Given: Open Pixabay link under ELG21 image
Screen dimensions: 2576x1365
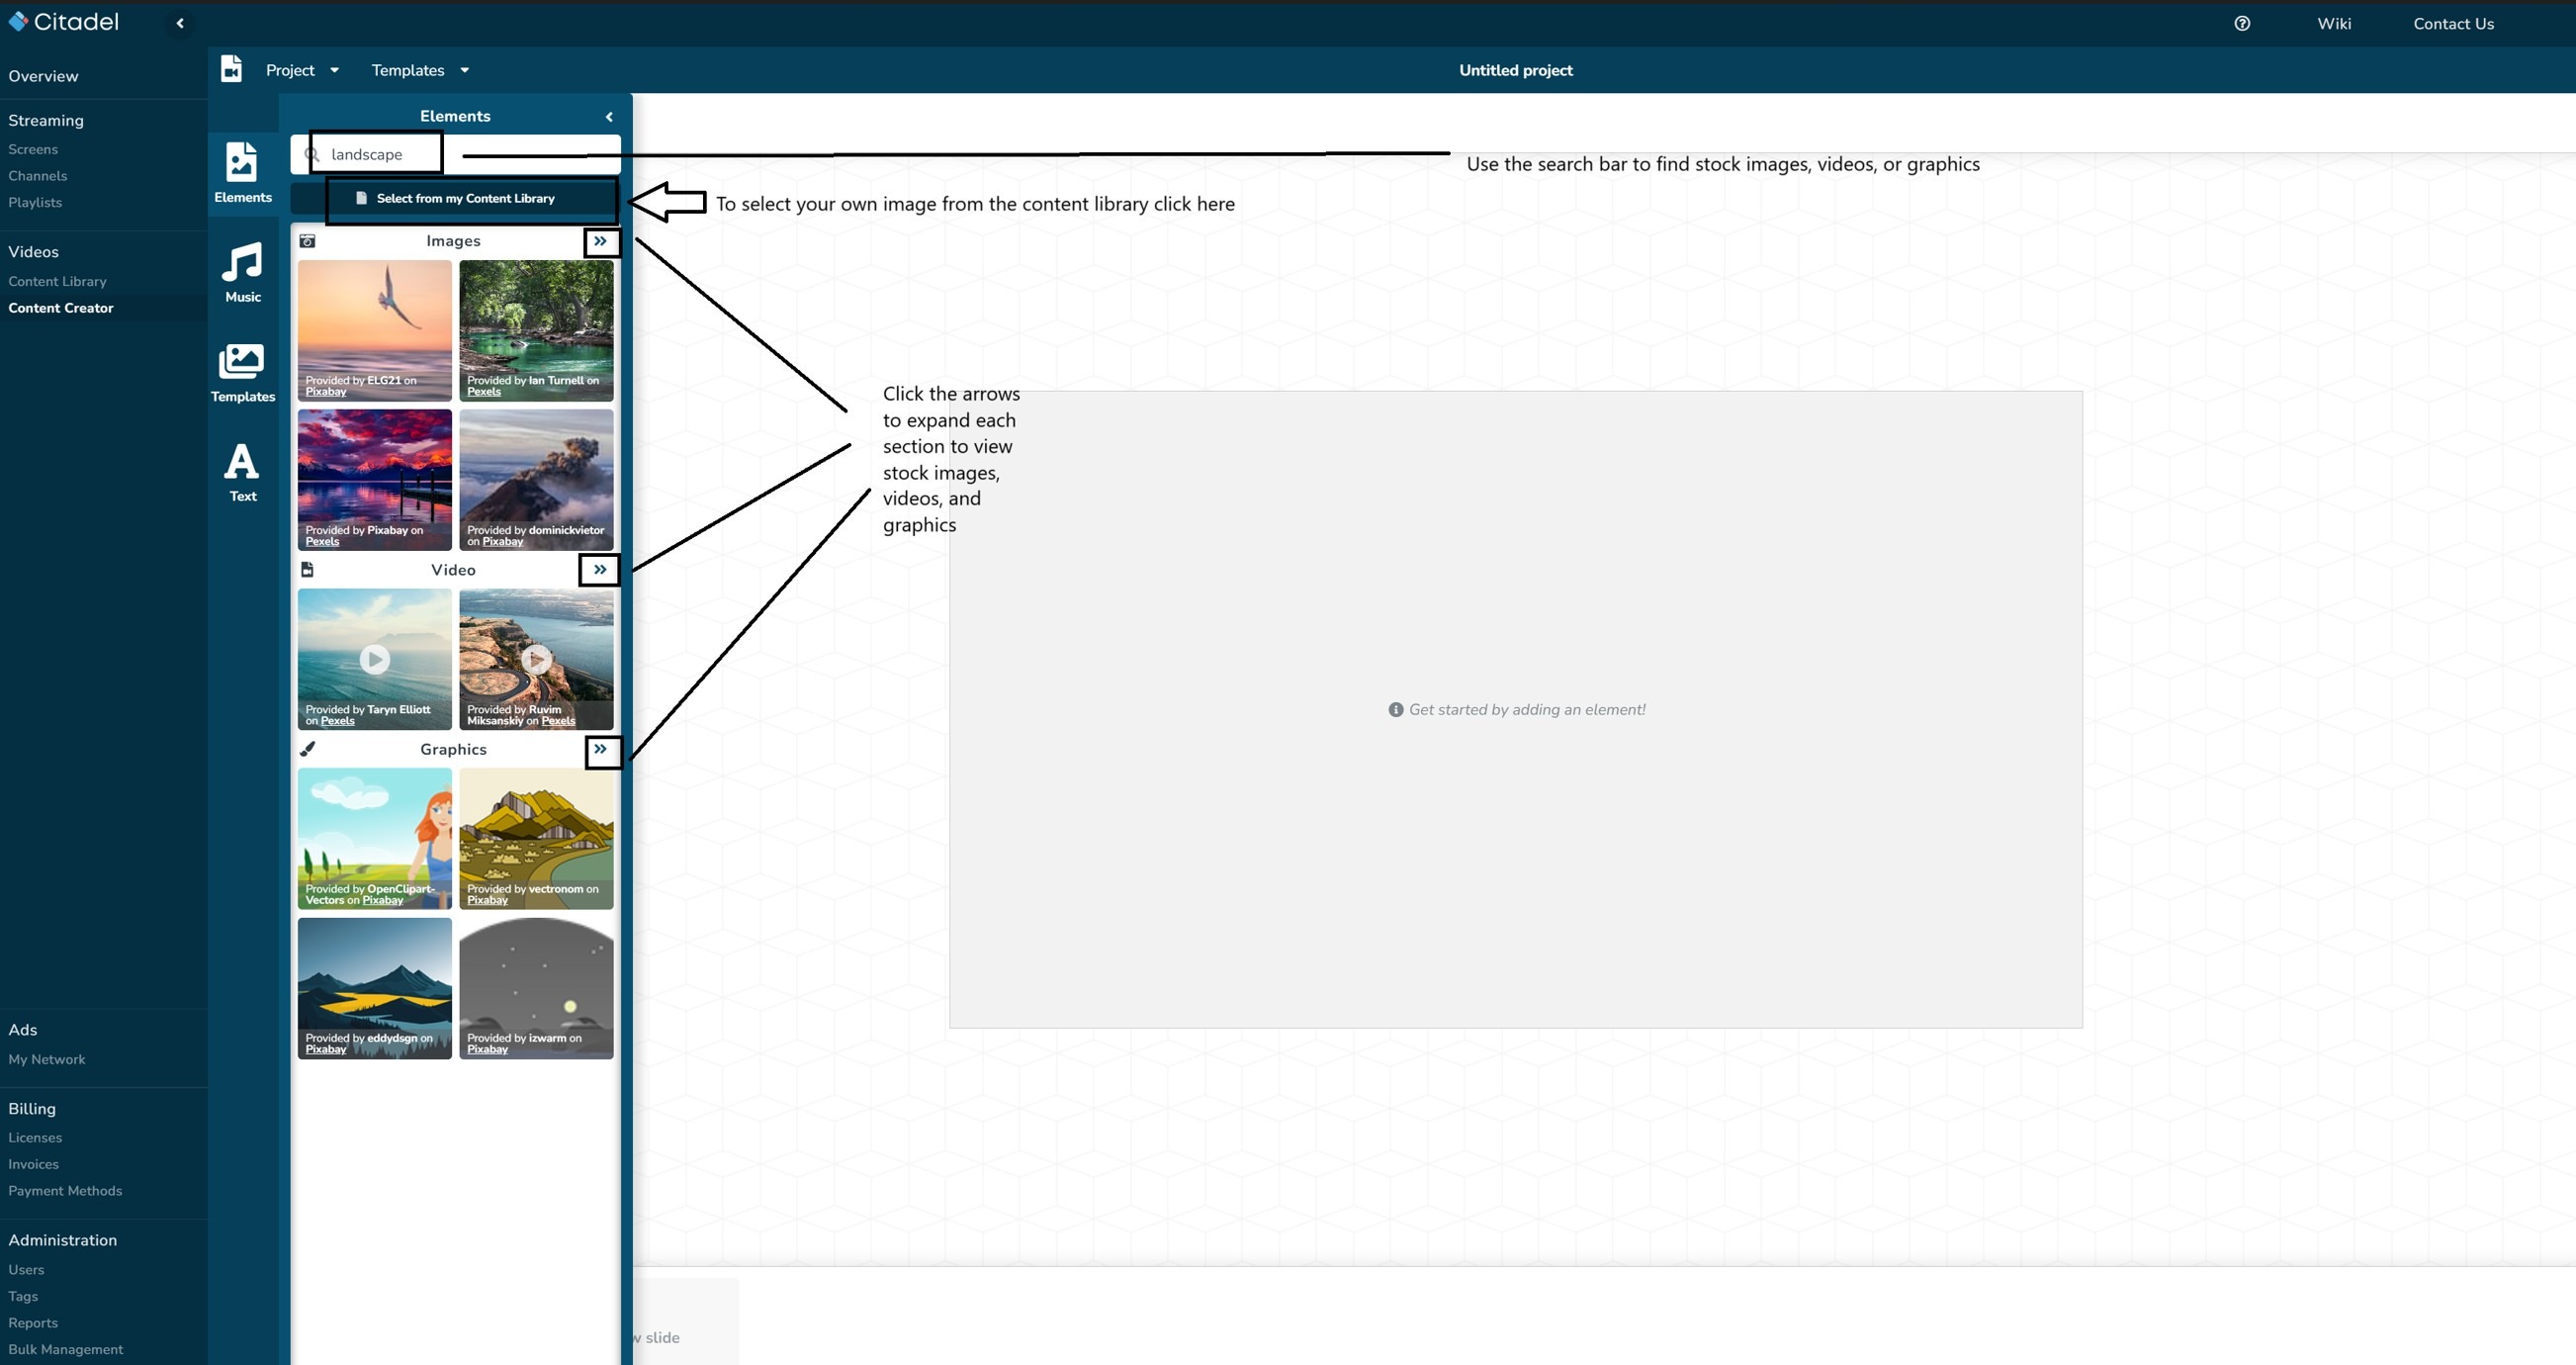Looking at the screenshot, I should 326,392.
